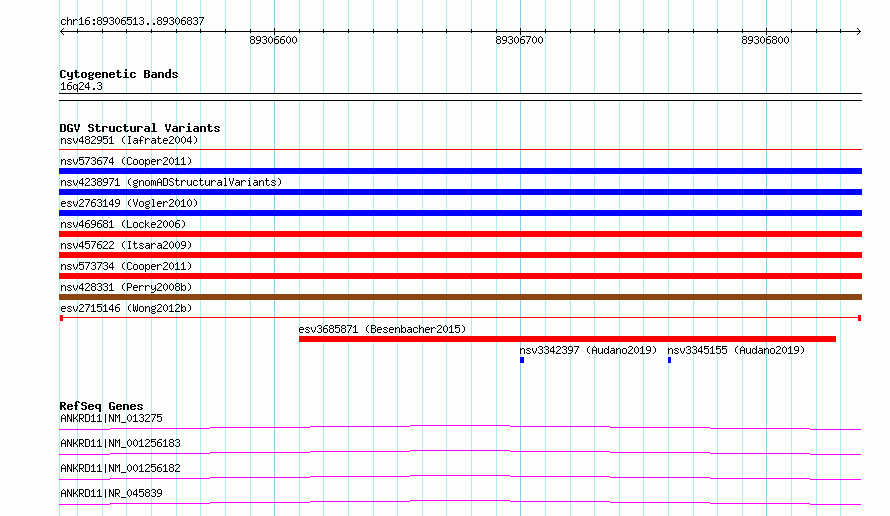Click the 16q24.3 cytogenetic band bar
890x516 pixels.
pyautogui.click(x=460, y=97)
